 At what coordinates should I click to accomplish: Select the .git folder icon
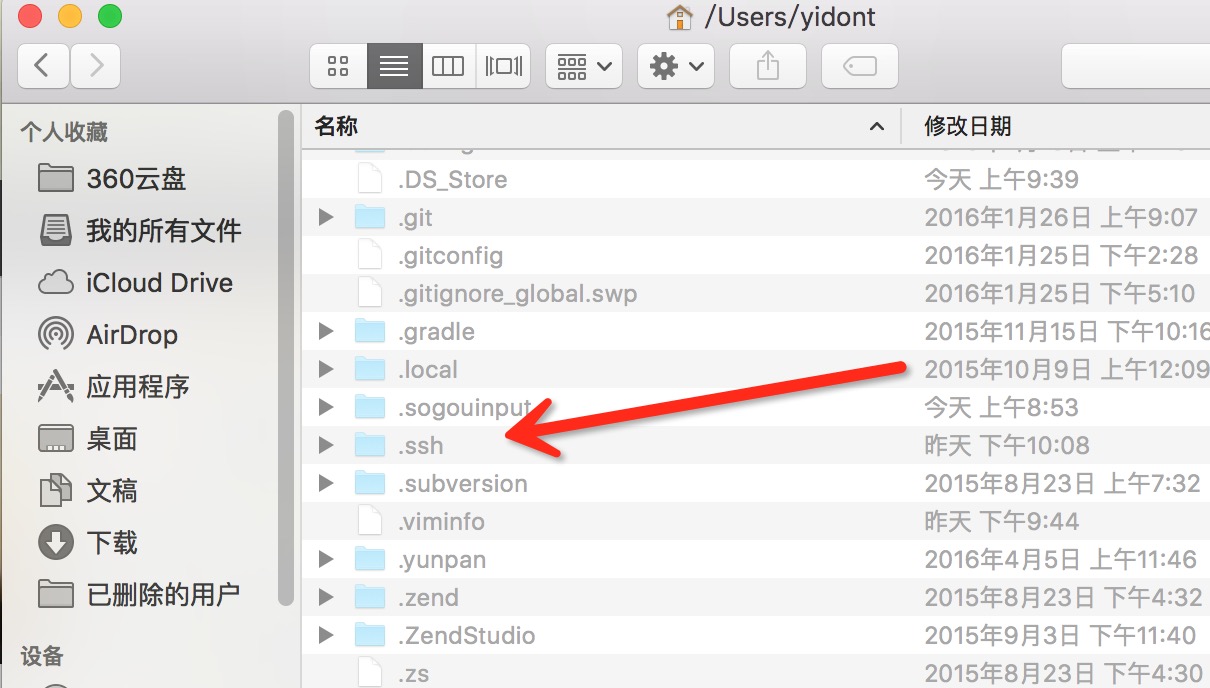click(370, 217)
